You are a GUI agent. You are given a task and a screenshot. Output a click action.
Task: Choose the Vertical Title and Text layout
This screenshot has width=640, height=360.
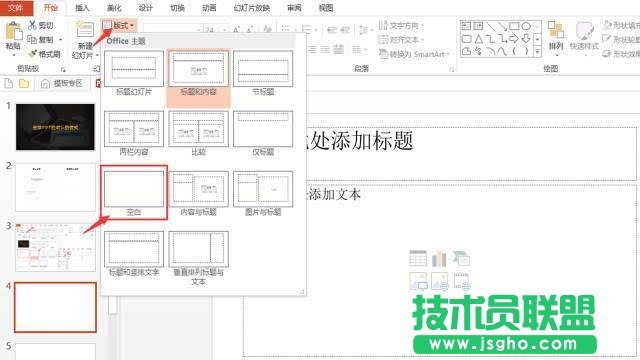(198, 258)
